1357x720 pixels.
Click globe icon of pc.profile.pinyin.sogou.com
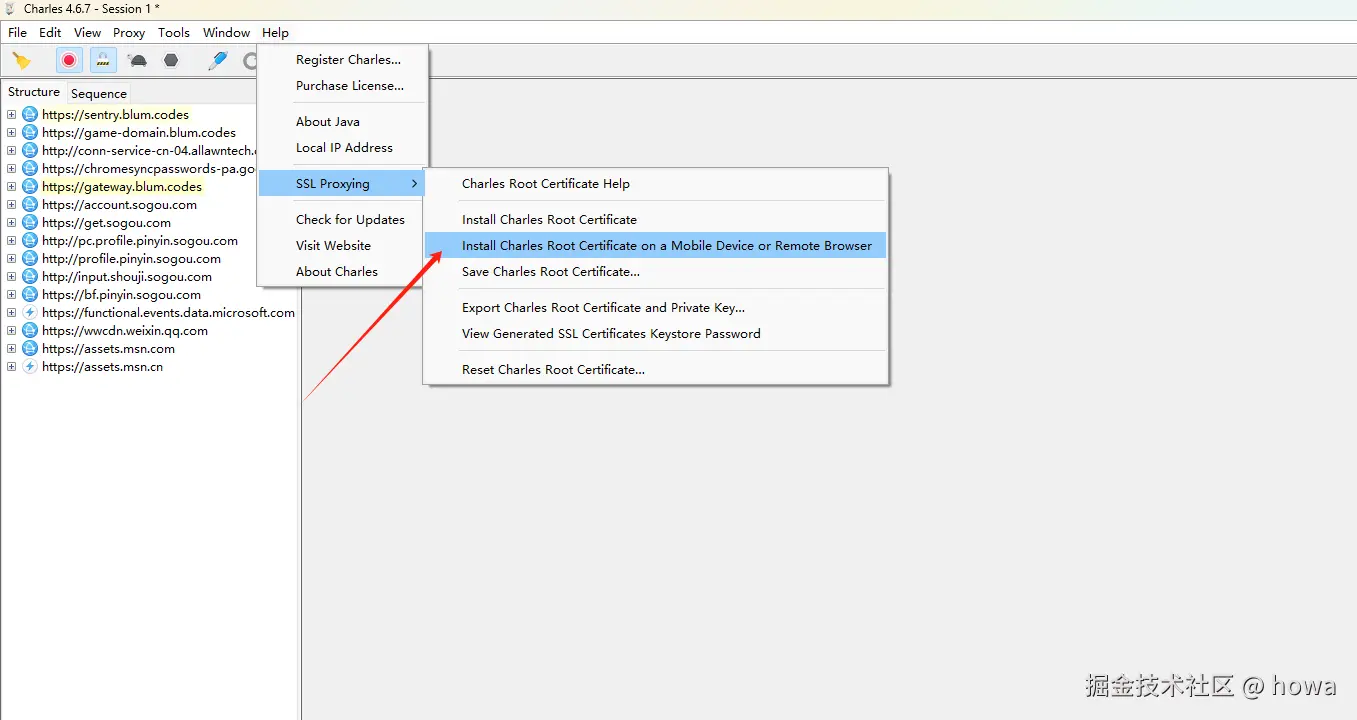30,241
